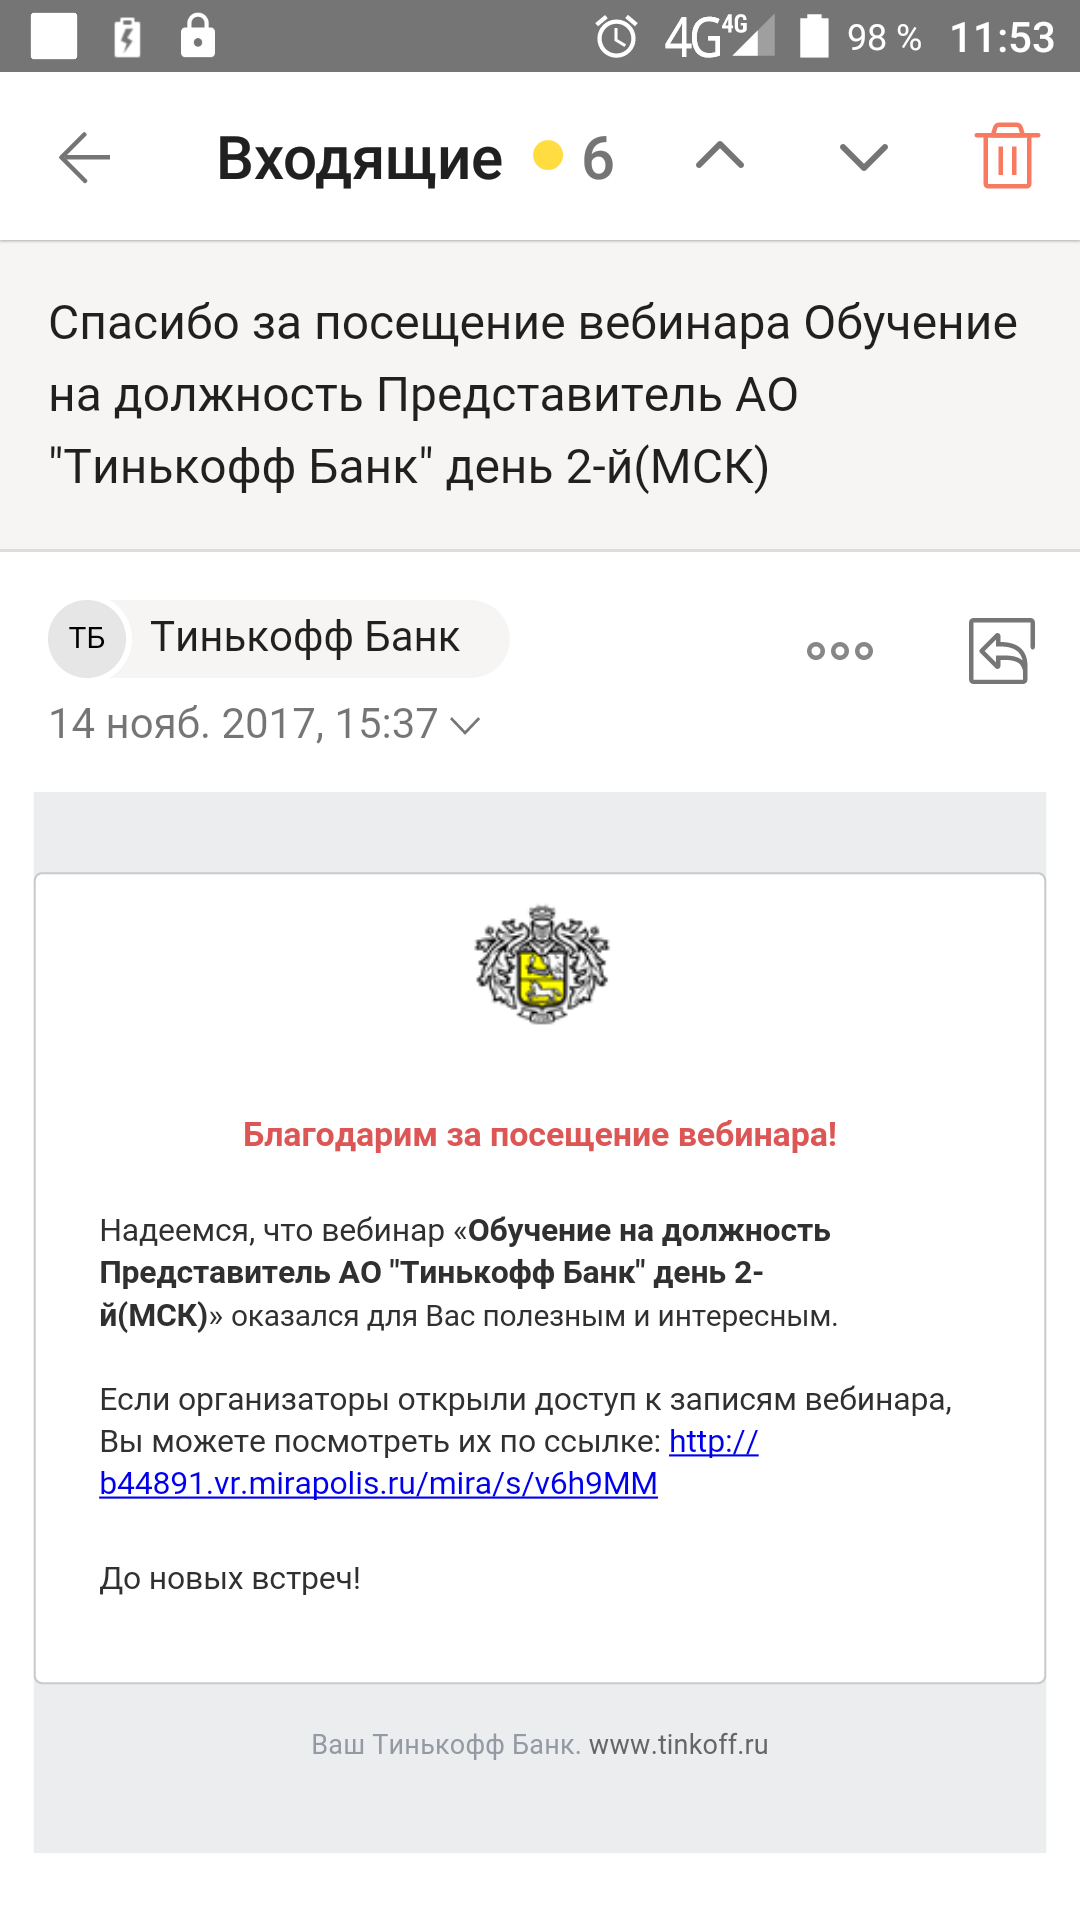The height and width of the screenshot is (1920, 1080).
Task: Go to next message with down chevron
Action: tap(864, 157)
